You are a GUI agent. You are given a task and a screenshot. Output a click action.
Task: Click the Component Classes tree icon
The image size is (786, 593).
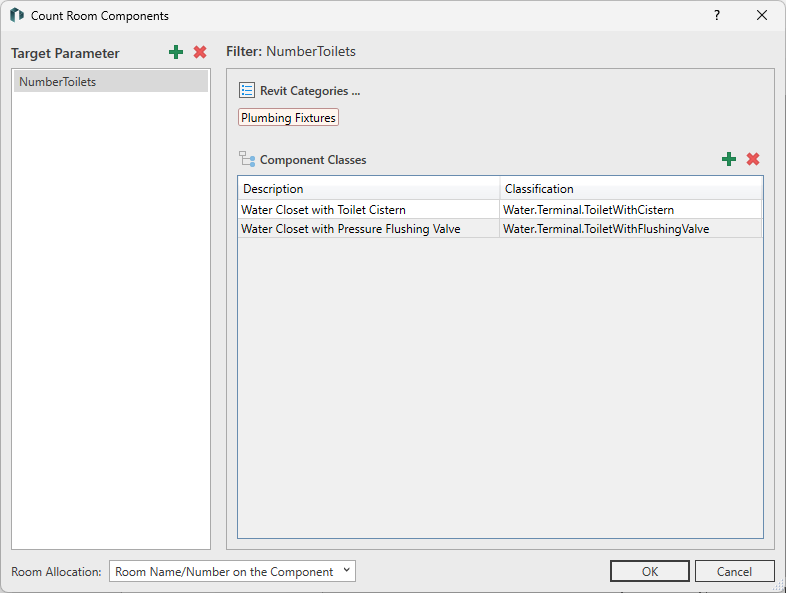(247, 159)
